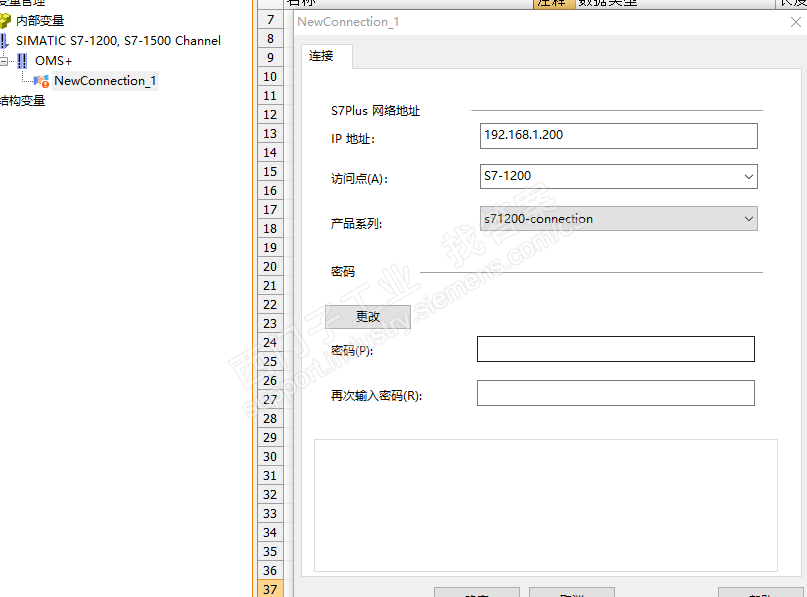Image resolution: width=807 pixels, height=597 pixels.
Task: Select row header 35
Action: (270, 552)
